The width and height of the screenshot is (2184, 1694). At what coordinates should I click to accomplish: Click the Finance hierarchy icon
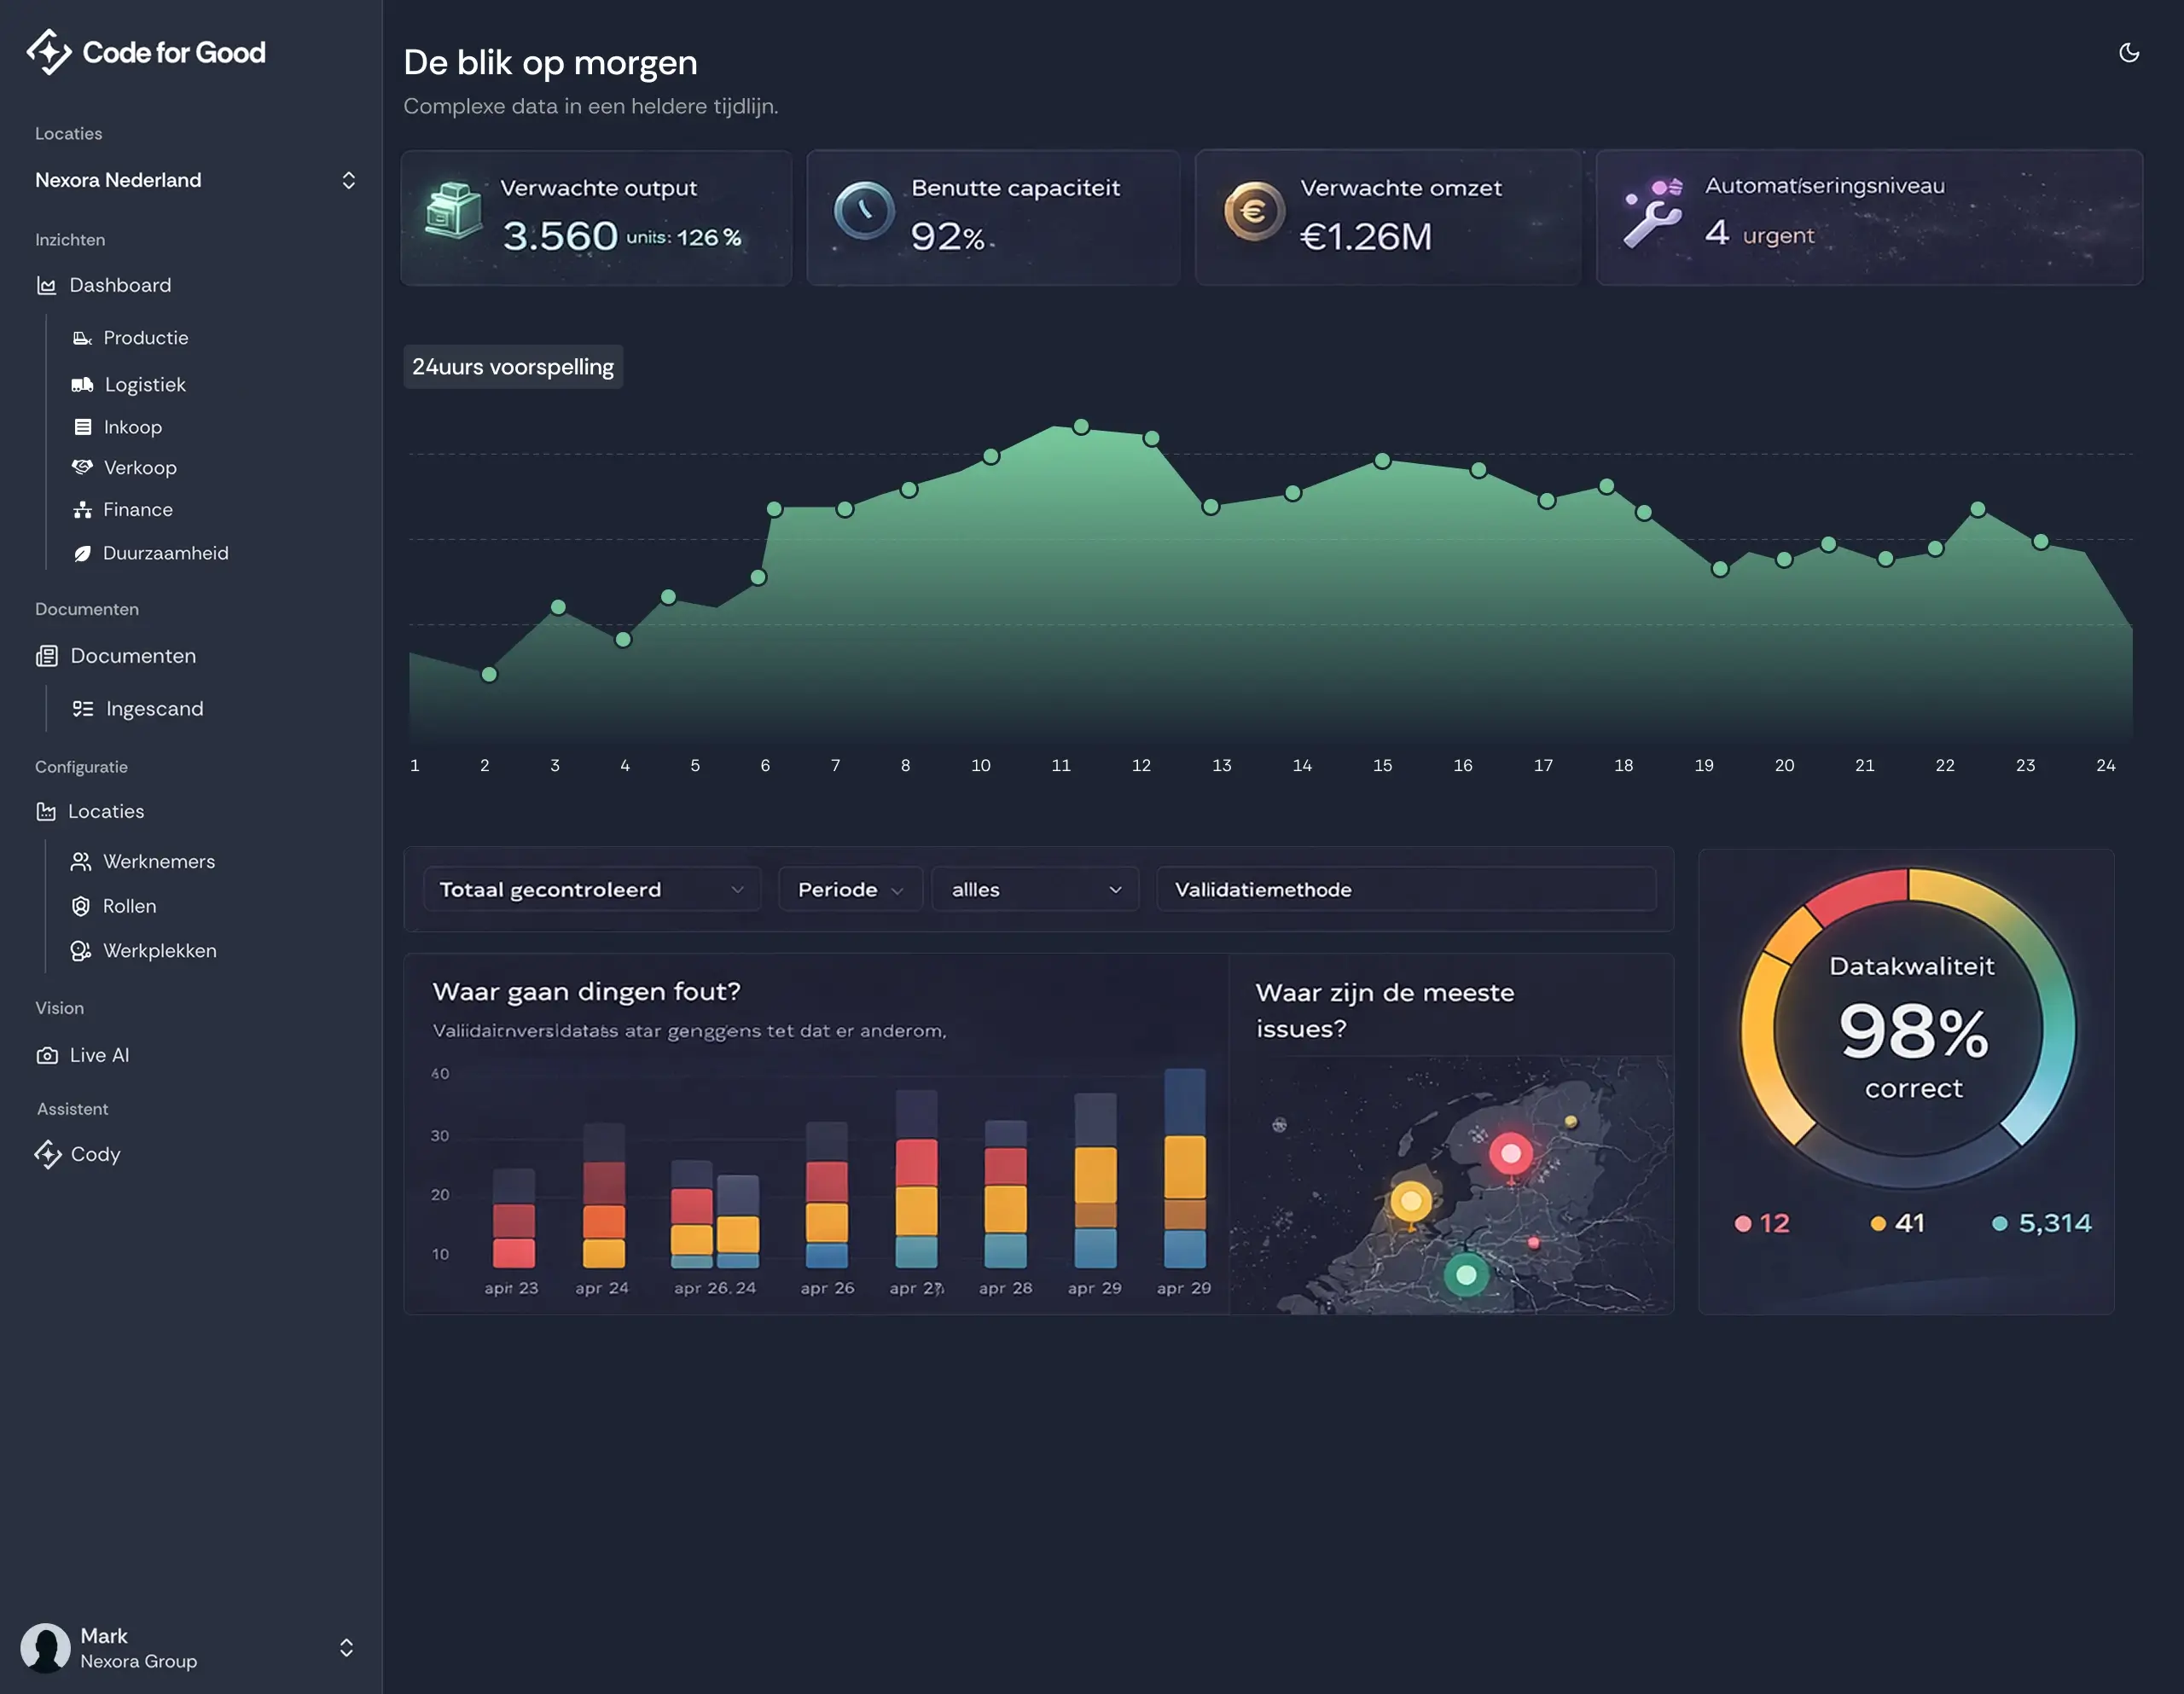82,510
